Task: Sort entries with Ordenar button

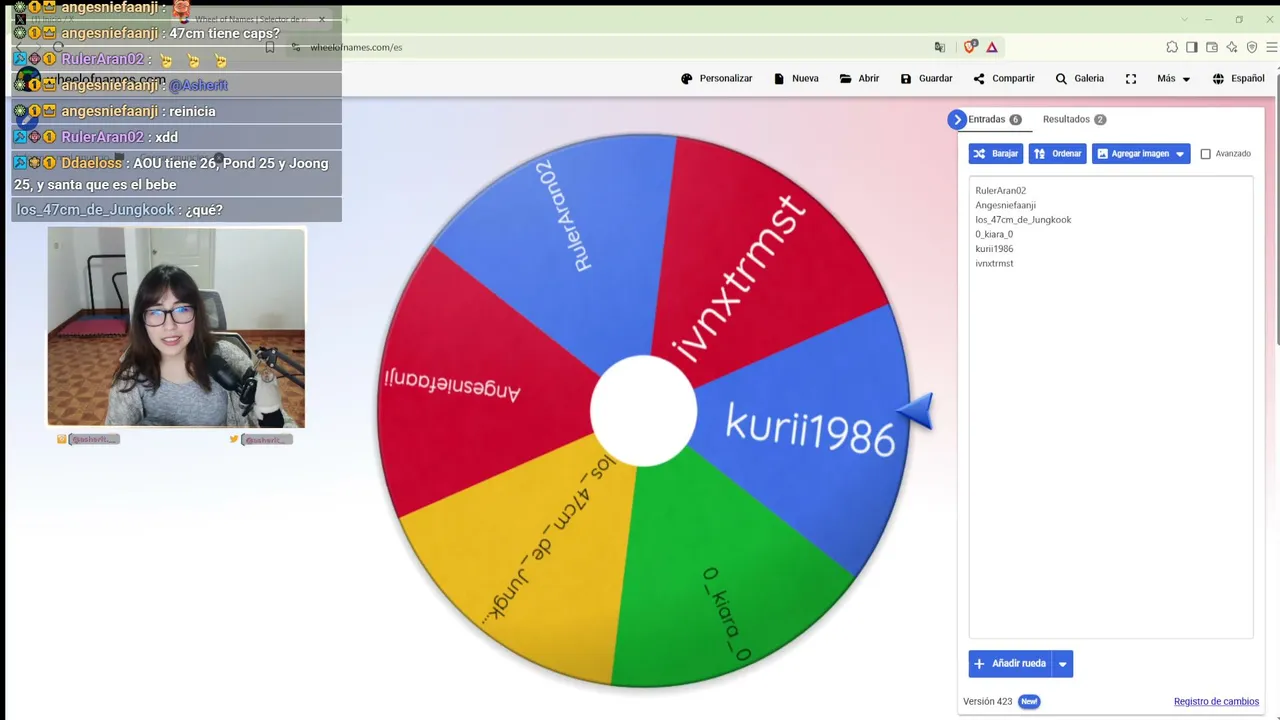Action: (x=1058, y=154)
